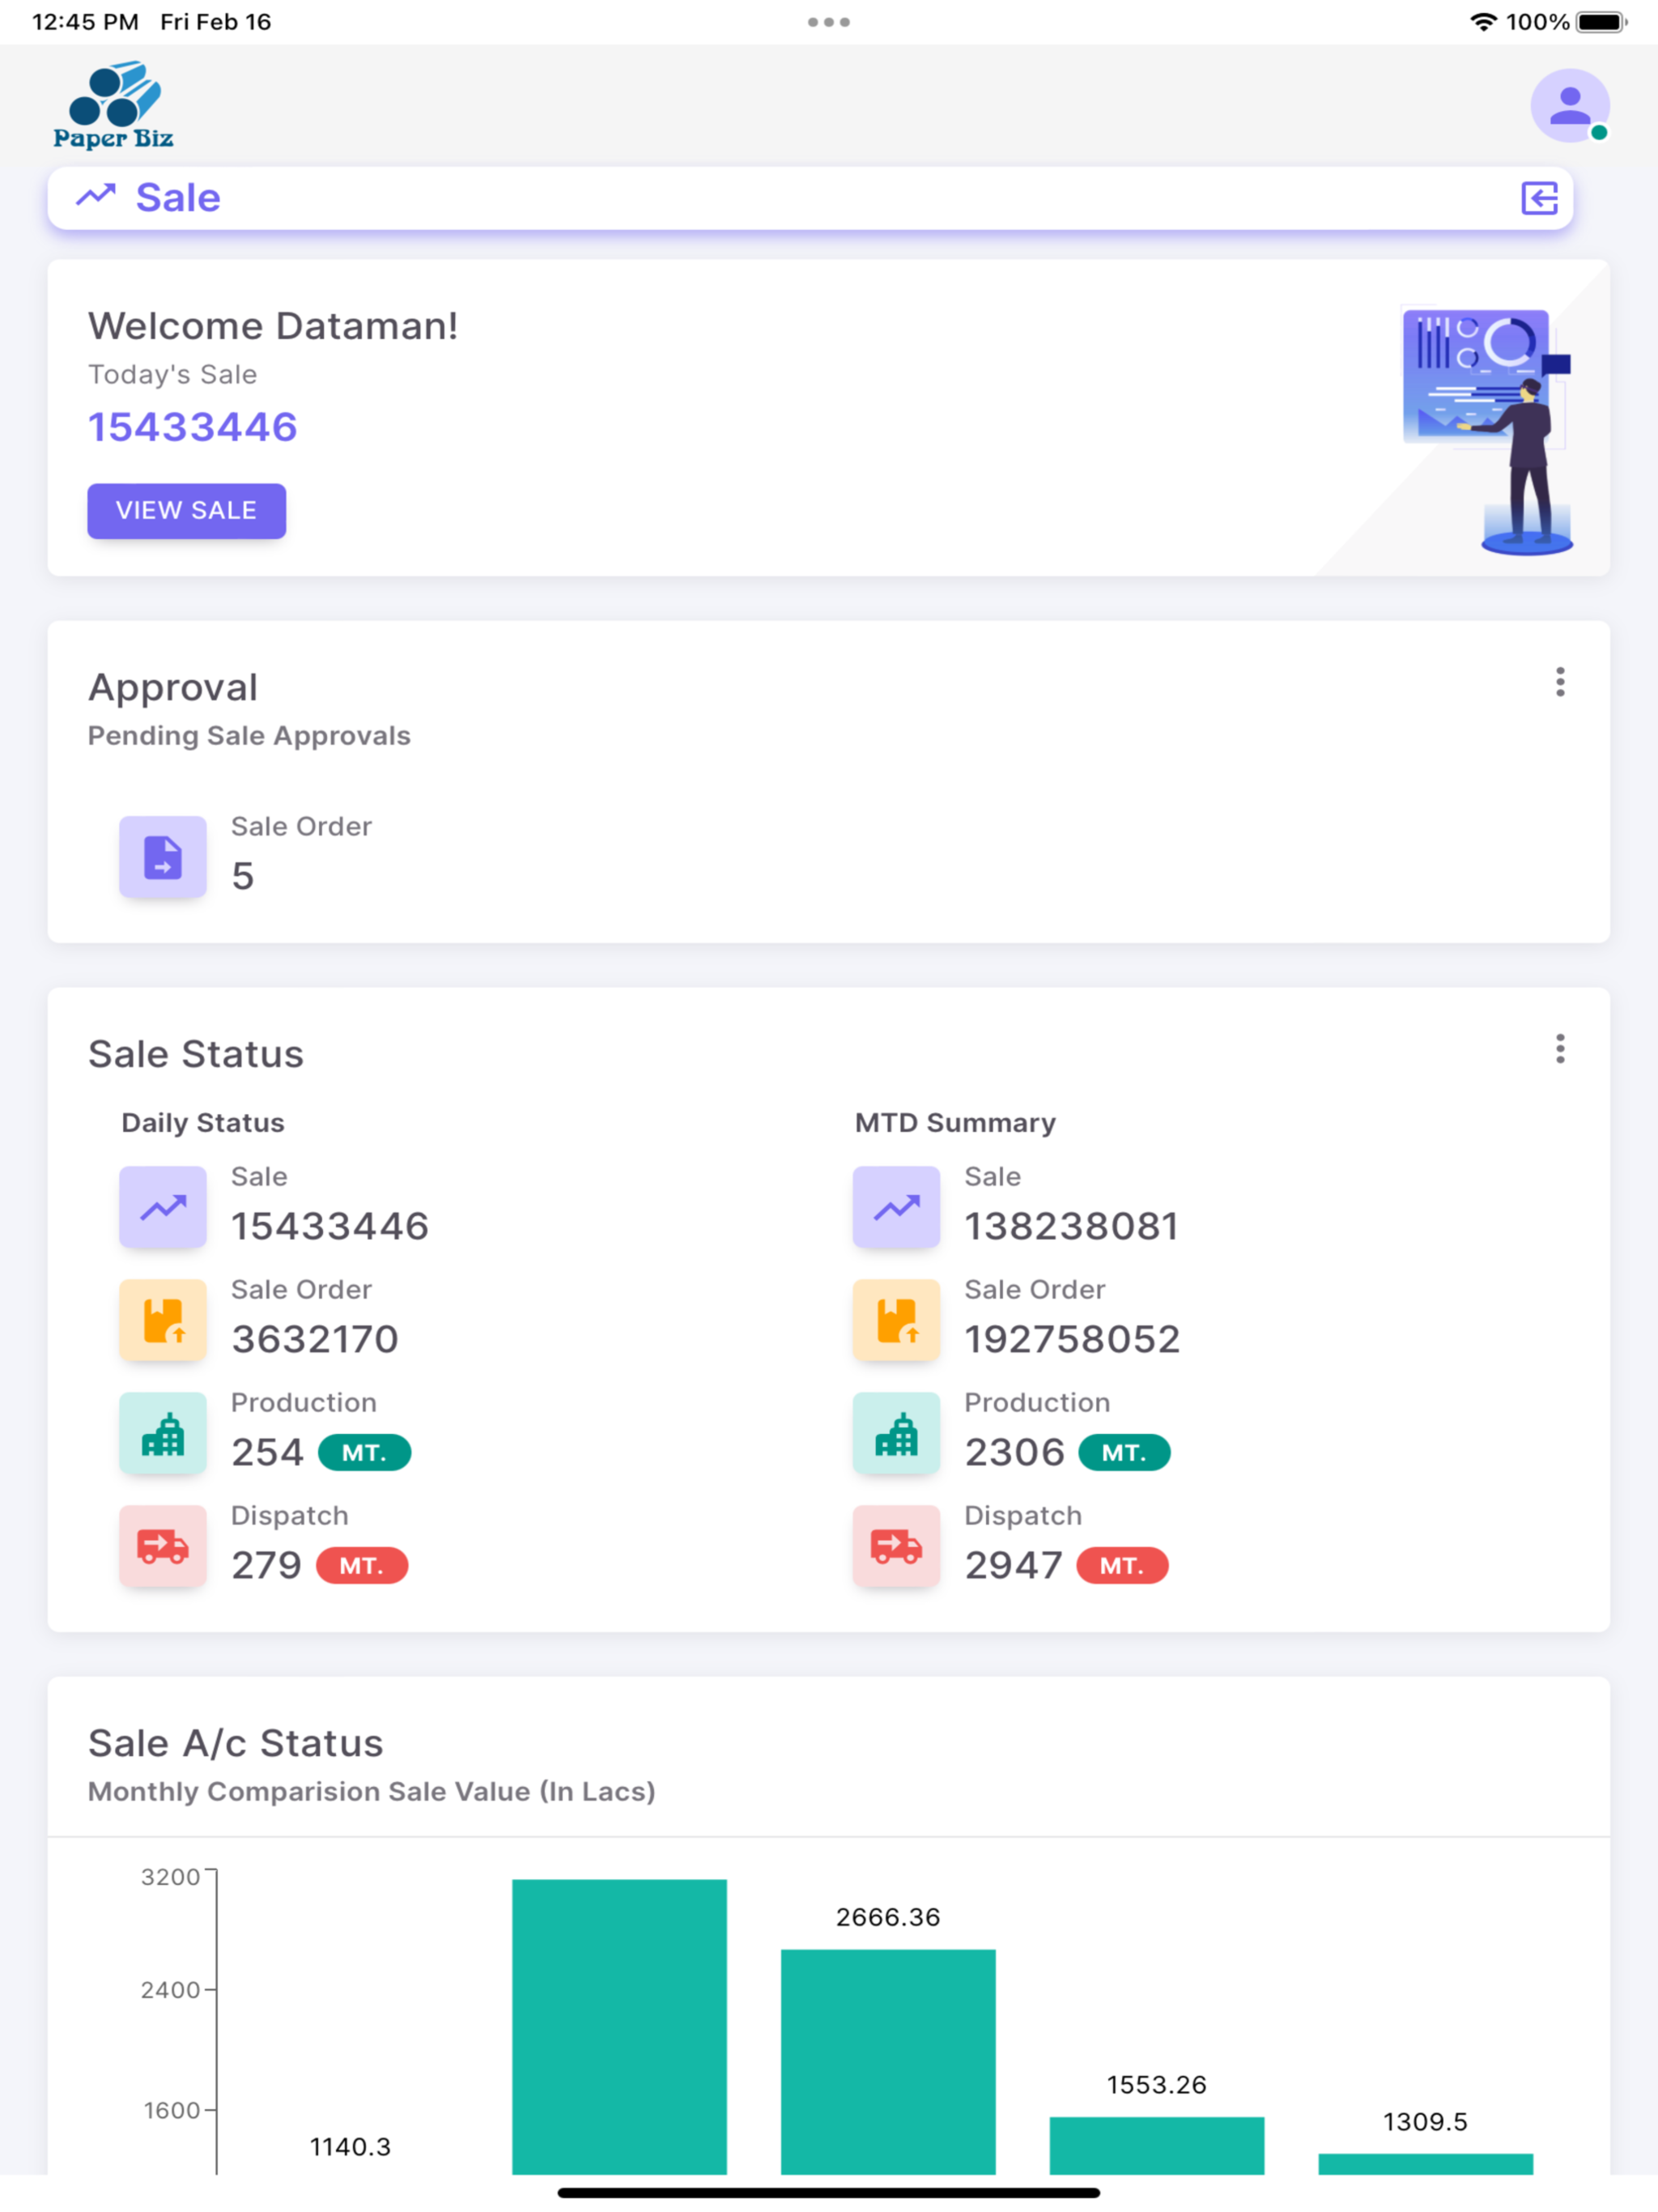Tap the pending Sale Order document icon
Viewport: 1658px width, 2212px height.
[x=163, y=857]
